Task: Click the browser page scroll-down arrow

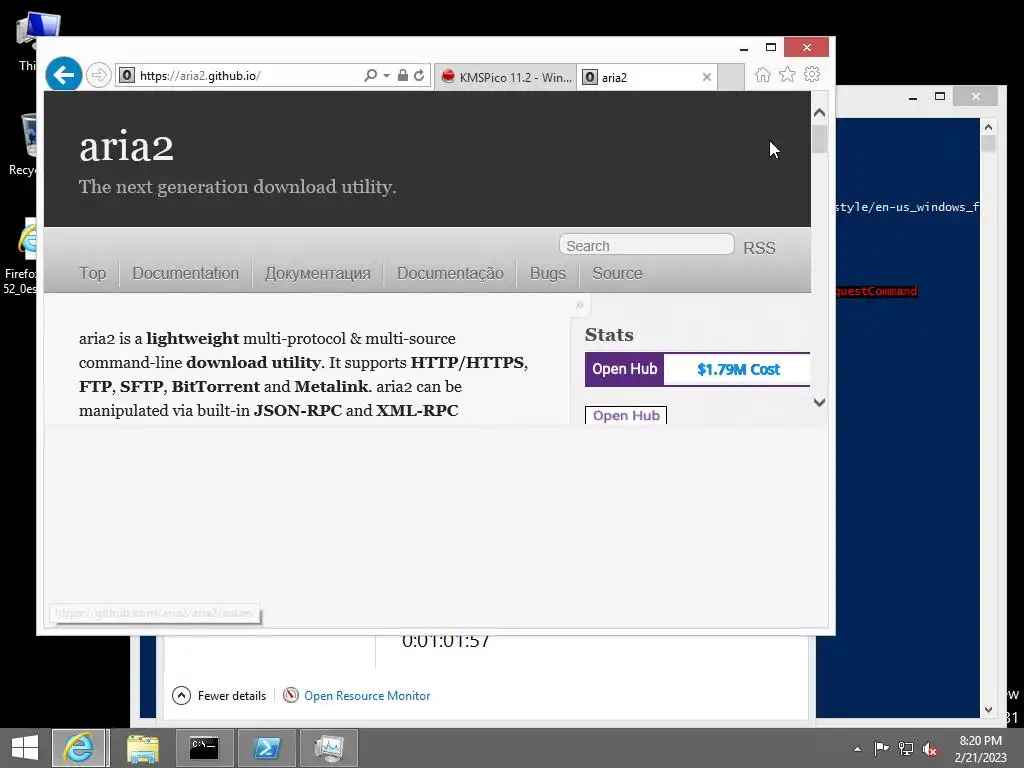Action: point(820,403)
